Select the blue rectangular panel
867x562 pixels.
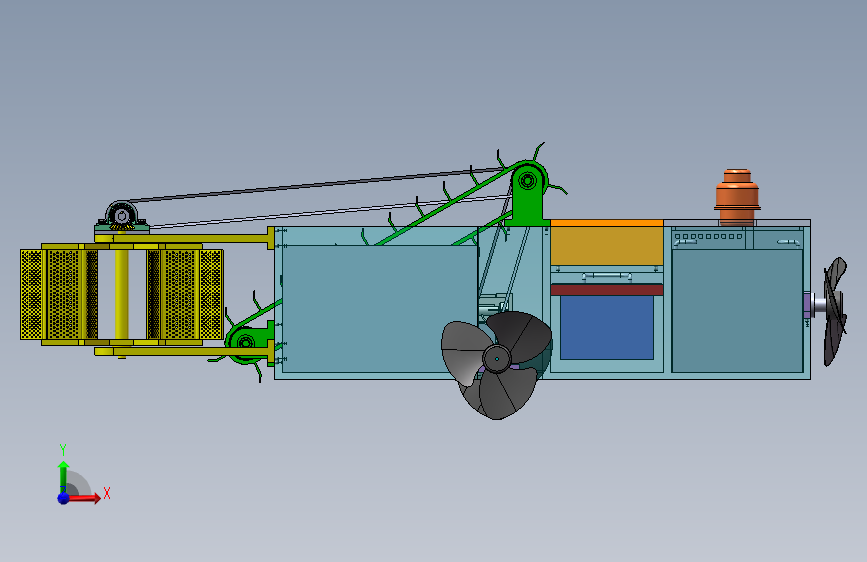click(607, 327)
